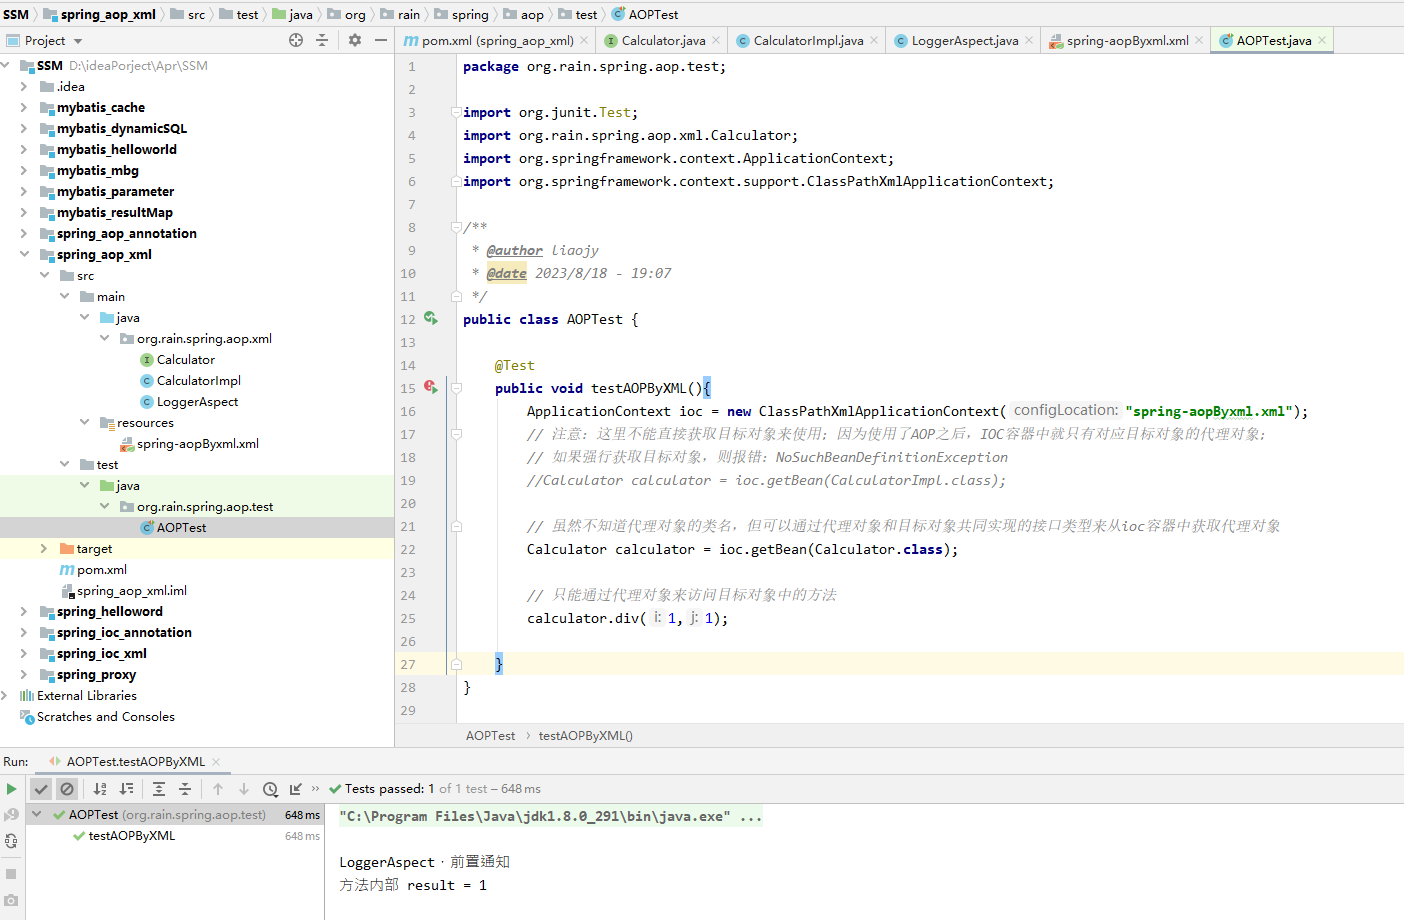The width and height of the screenshot is (1404, 920).
Task: Click the green Run button in Run panel
Action: coord(11,789)
